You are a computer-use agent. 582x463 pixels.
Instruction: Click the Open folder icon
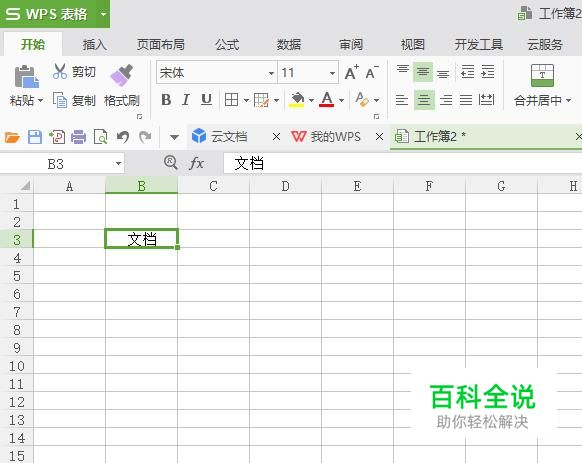pos(12,137)
